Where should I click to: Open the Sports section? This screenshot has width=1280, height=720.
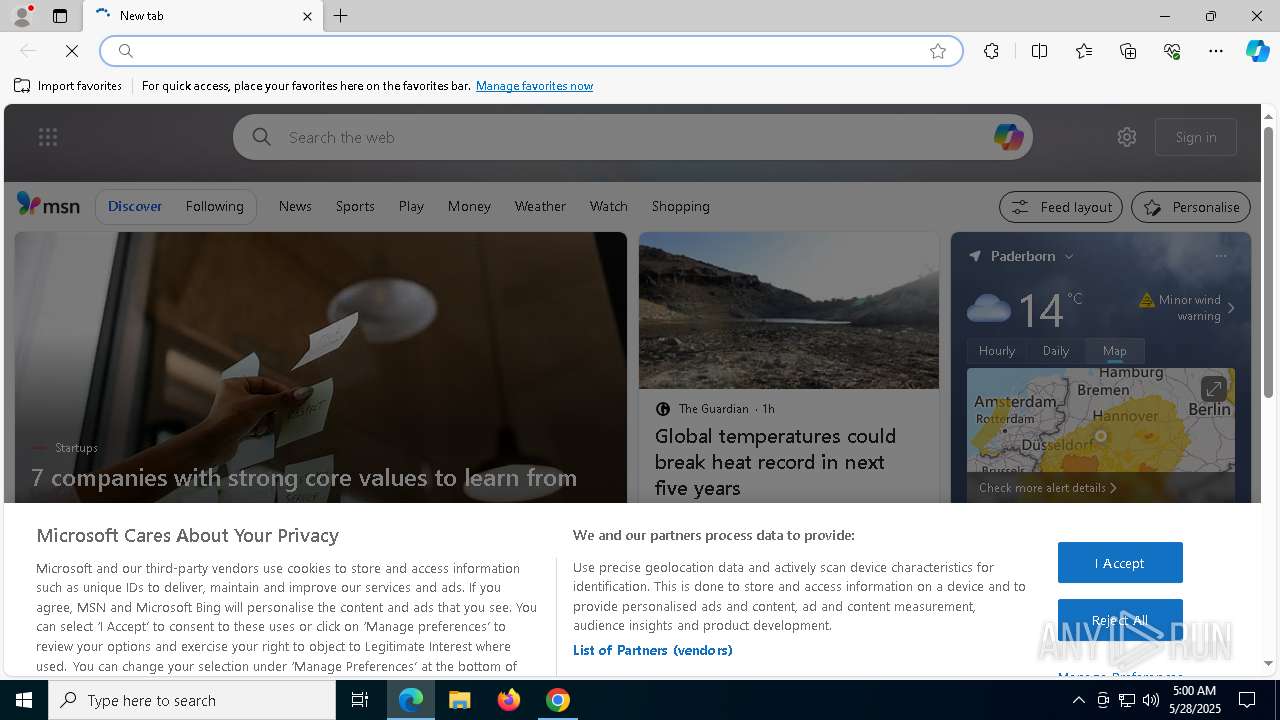pos(355,206)
